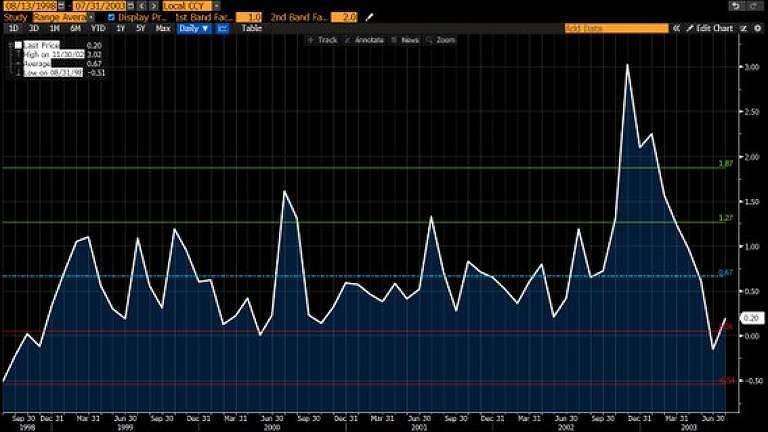Click the 2nd Band Factor value 2.0
768x432 pixels.
[x=344, y=17]
